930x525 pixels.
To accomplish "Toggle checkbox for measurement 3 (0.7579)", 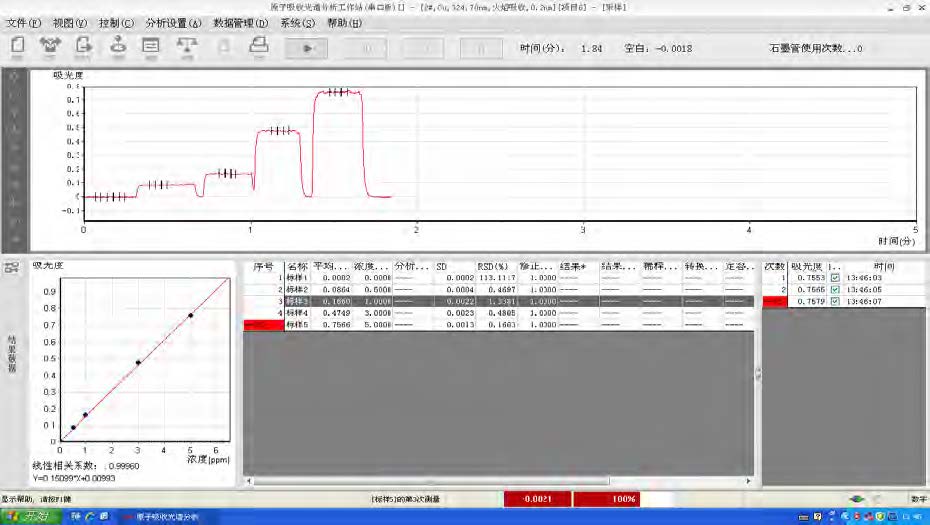I will [835, 300].
